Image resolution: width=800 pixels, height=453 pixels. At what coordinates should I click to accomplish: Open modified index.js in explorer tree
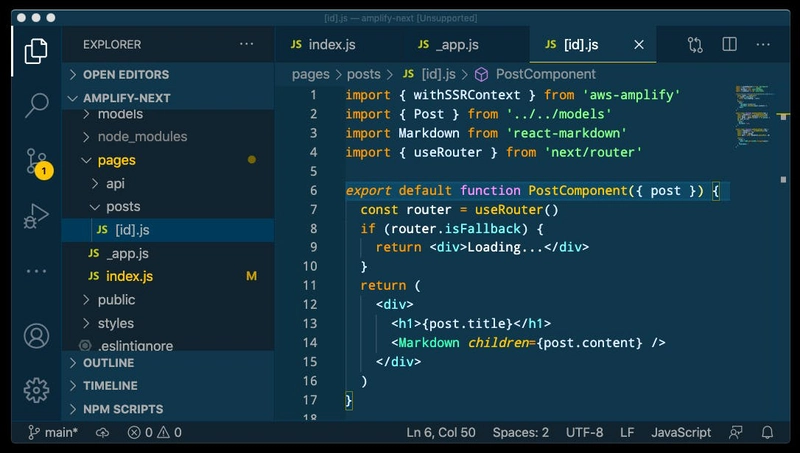(168, 276)
